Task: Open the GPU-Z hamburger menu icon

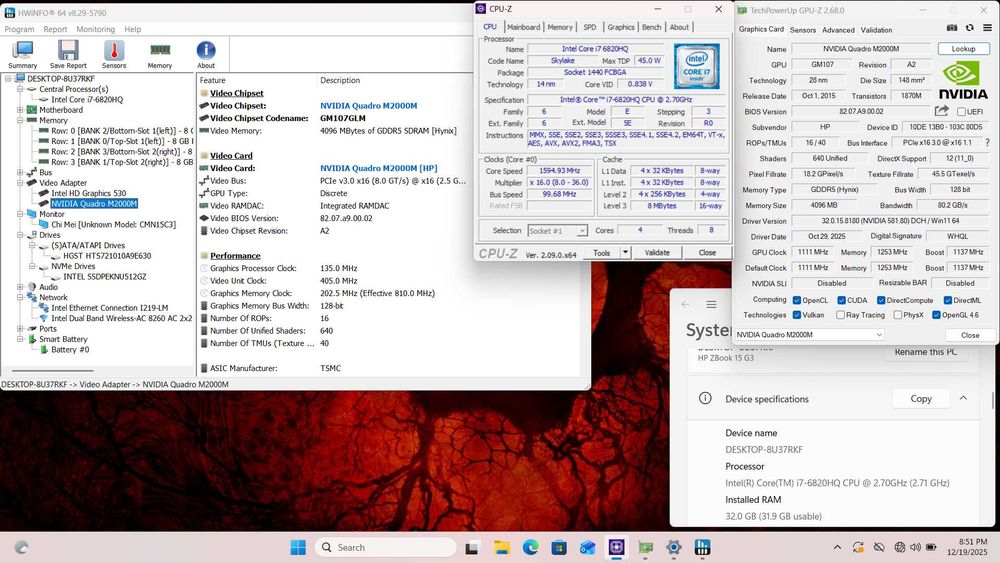Action: [987, 28]
